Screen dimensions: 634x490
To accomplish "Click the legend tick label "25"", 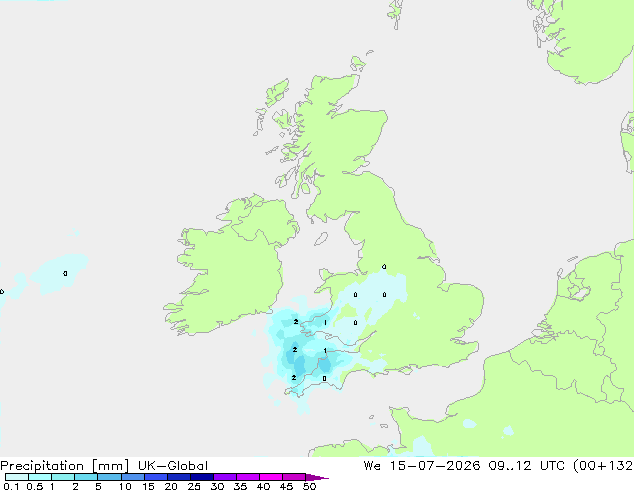I will (194, 486).
